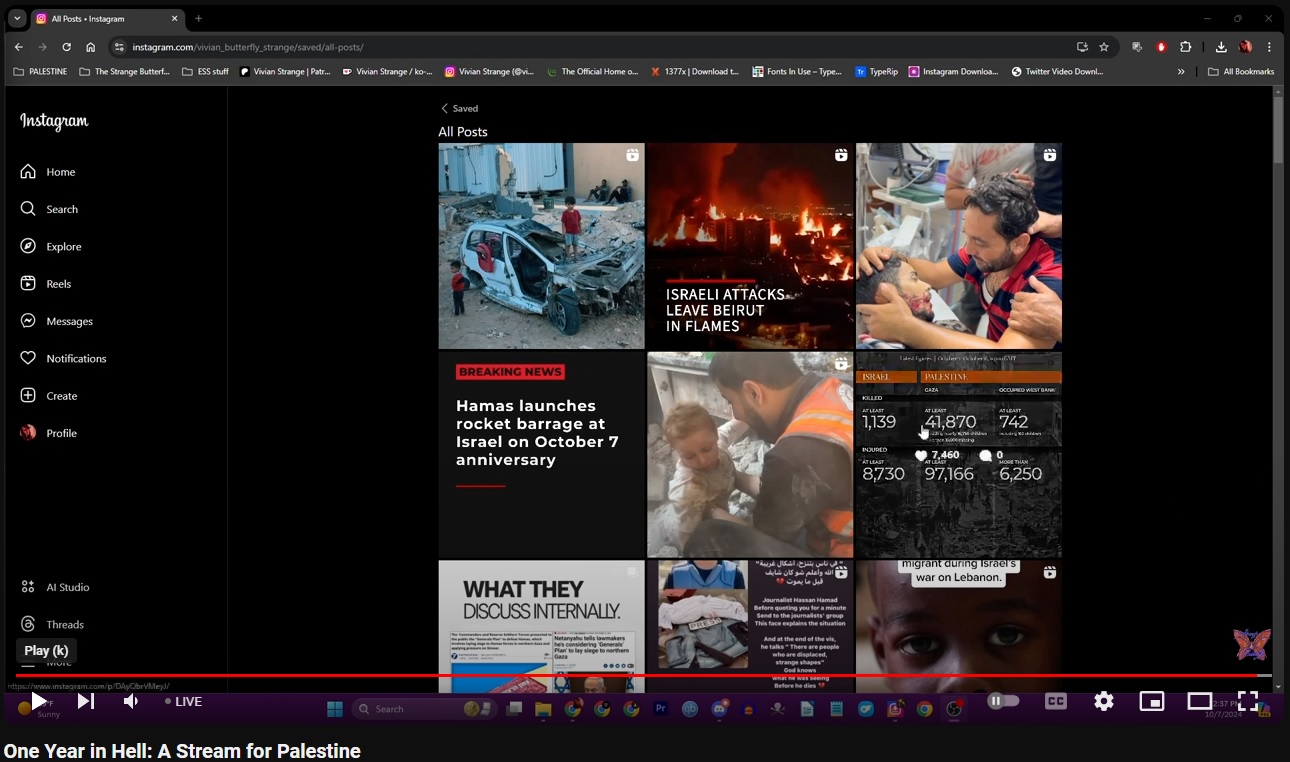Enable YouTube miniplayer mode
1290x762 pixels.
click(x=1152, y=701)
